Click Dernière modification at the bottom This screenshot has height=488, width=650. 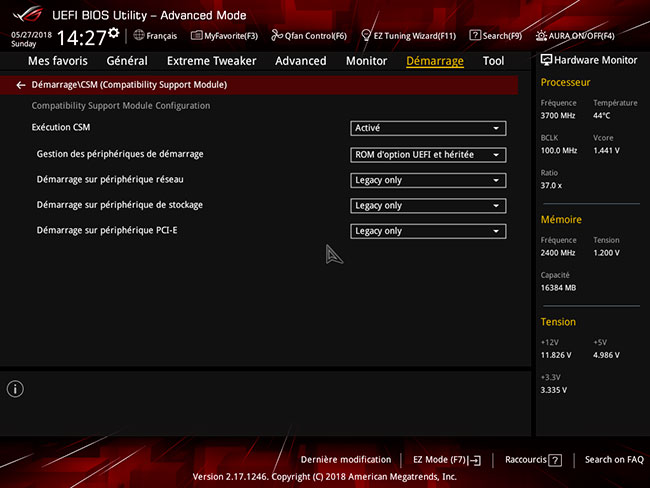click(345, 460)
